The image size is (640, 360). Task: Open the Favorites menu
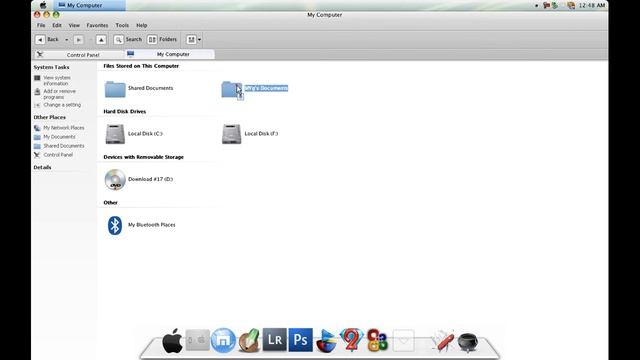[x=97, y=25]
